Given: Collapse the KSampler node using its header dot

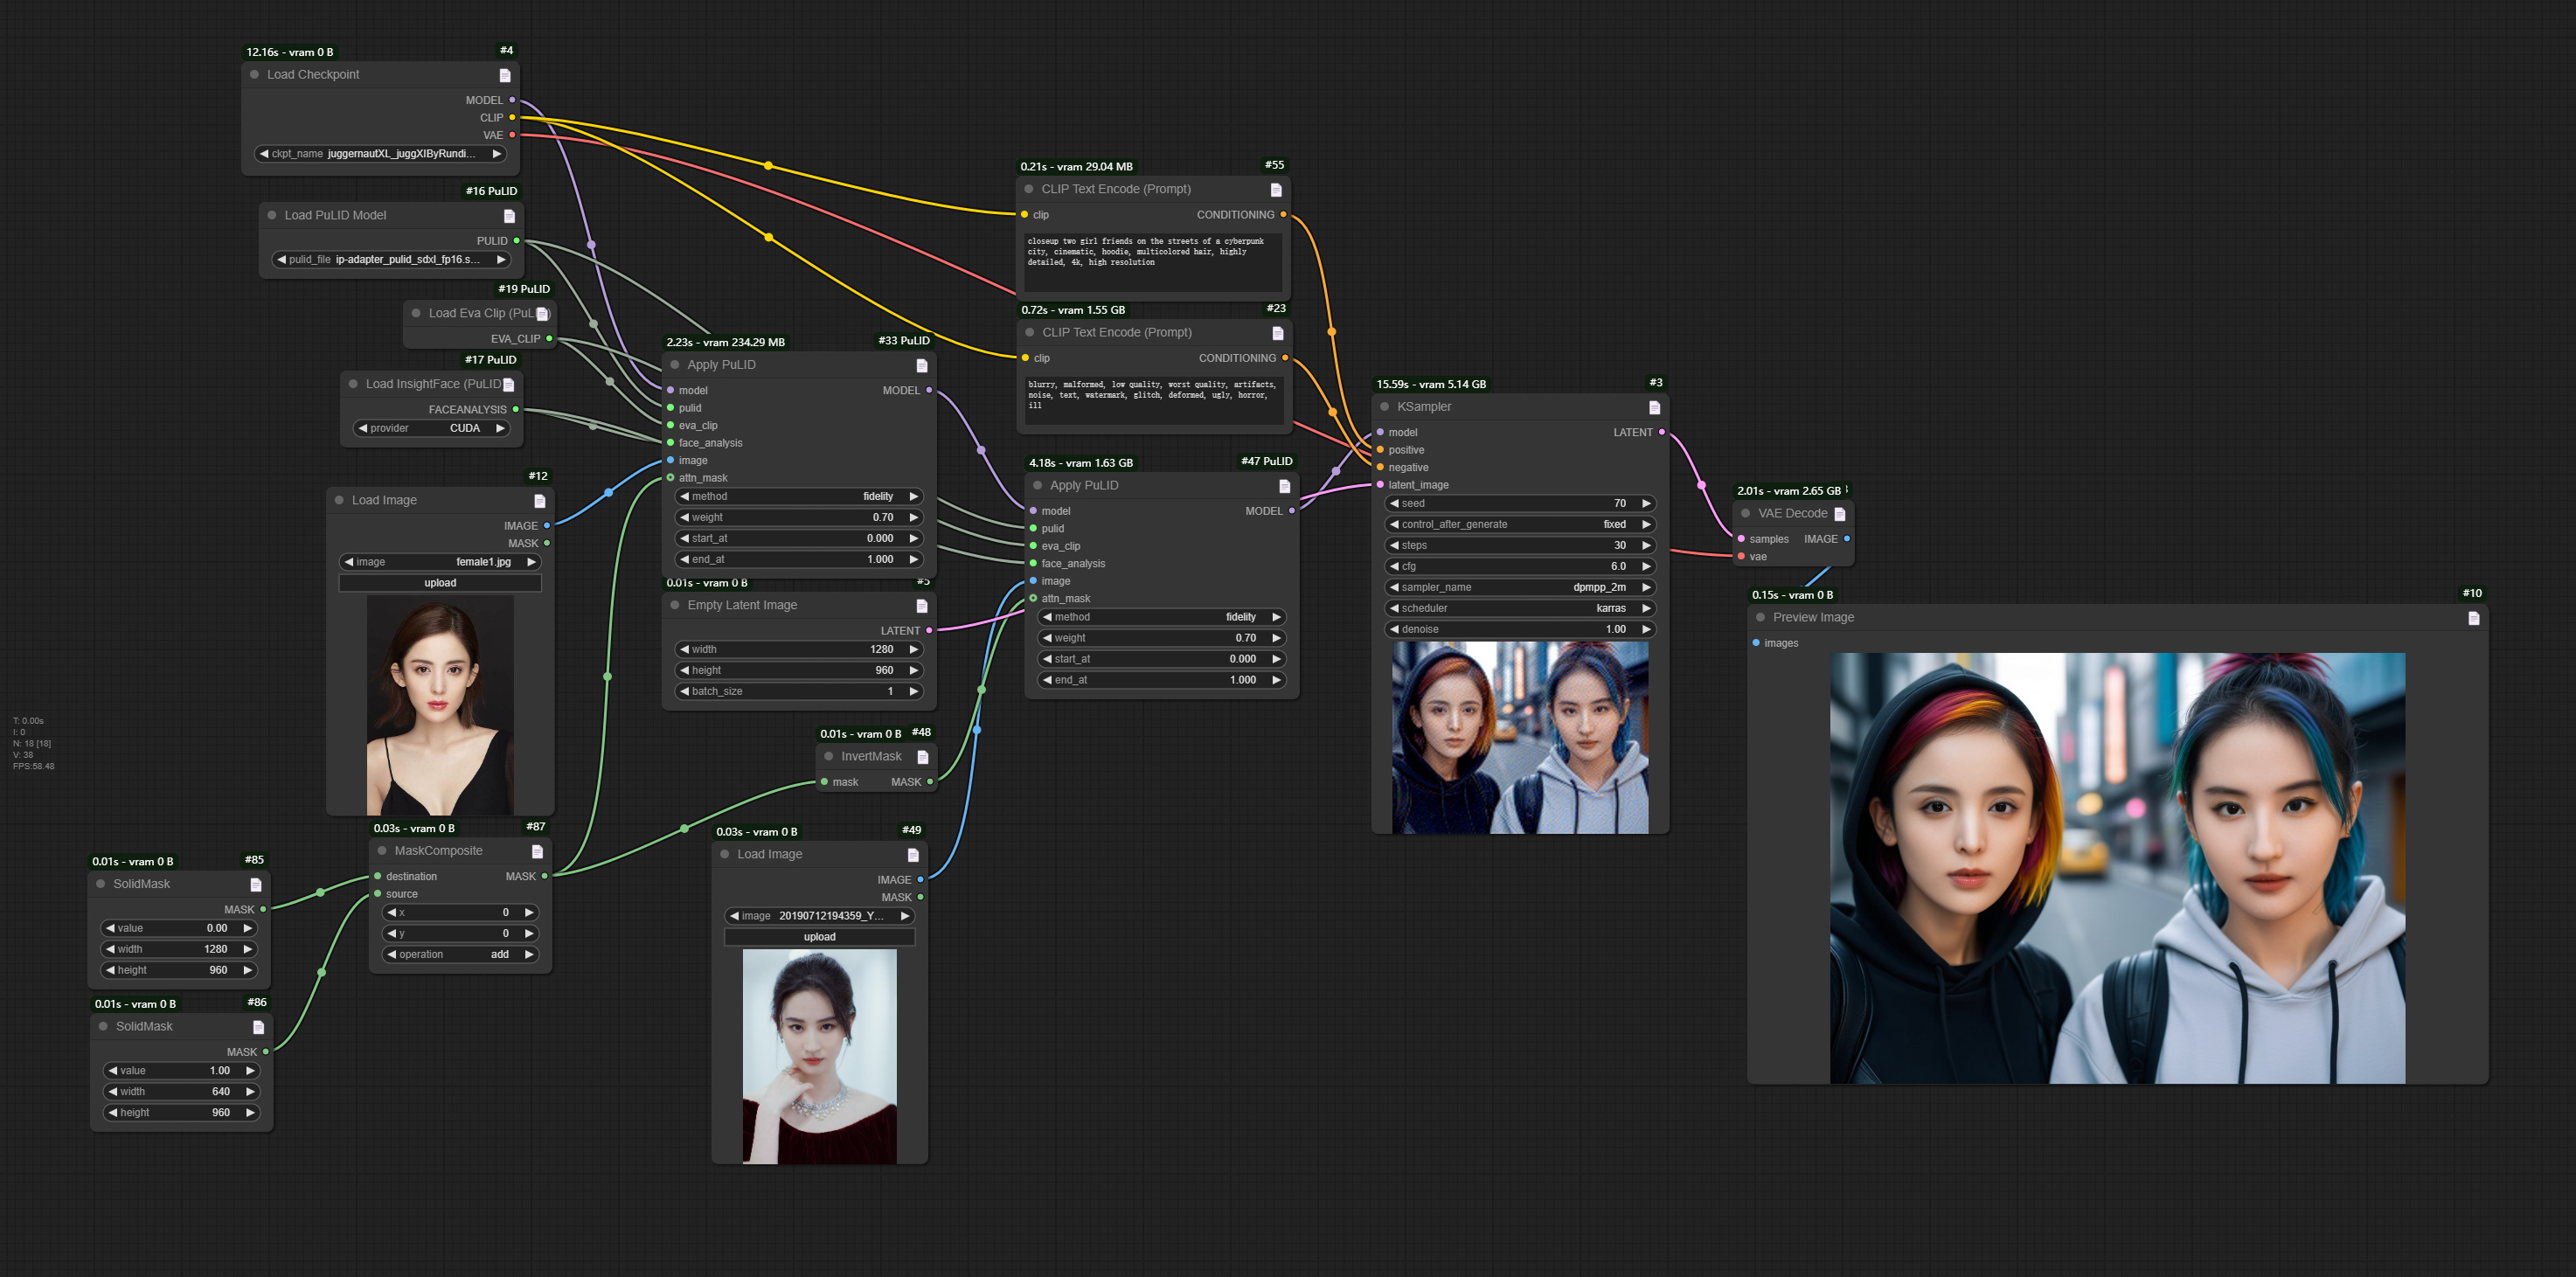Looking at the screenshot, I should click(1383, 407).
